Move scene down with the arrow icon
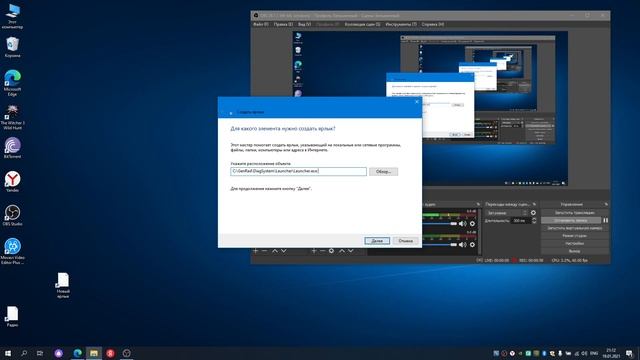The width and height of the screenshot is (640, 360). pyautogui.click(x=284, y=251)
